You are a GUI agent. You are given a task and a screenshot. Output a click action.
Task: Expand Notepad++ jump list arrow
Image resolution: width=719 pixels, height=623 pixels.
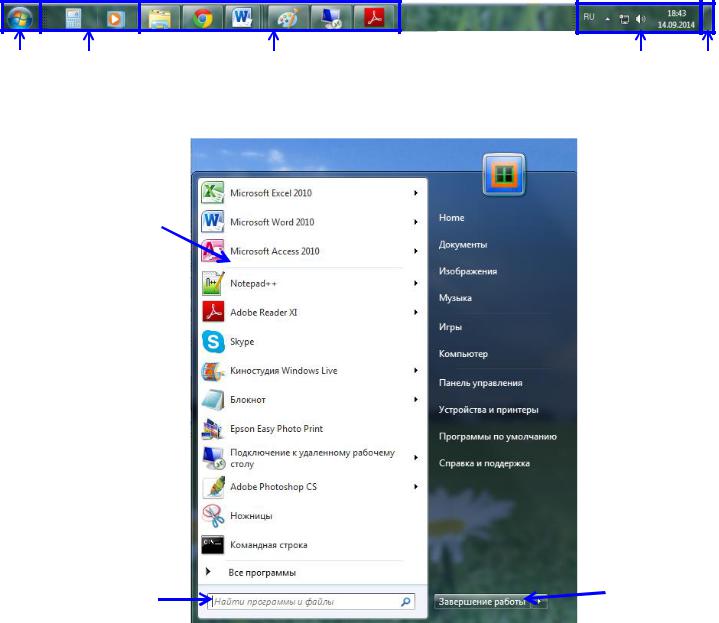(x=415, y=283)
